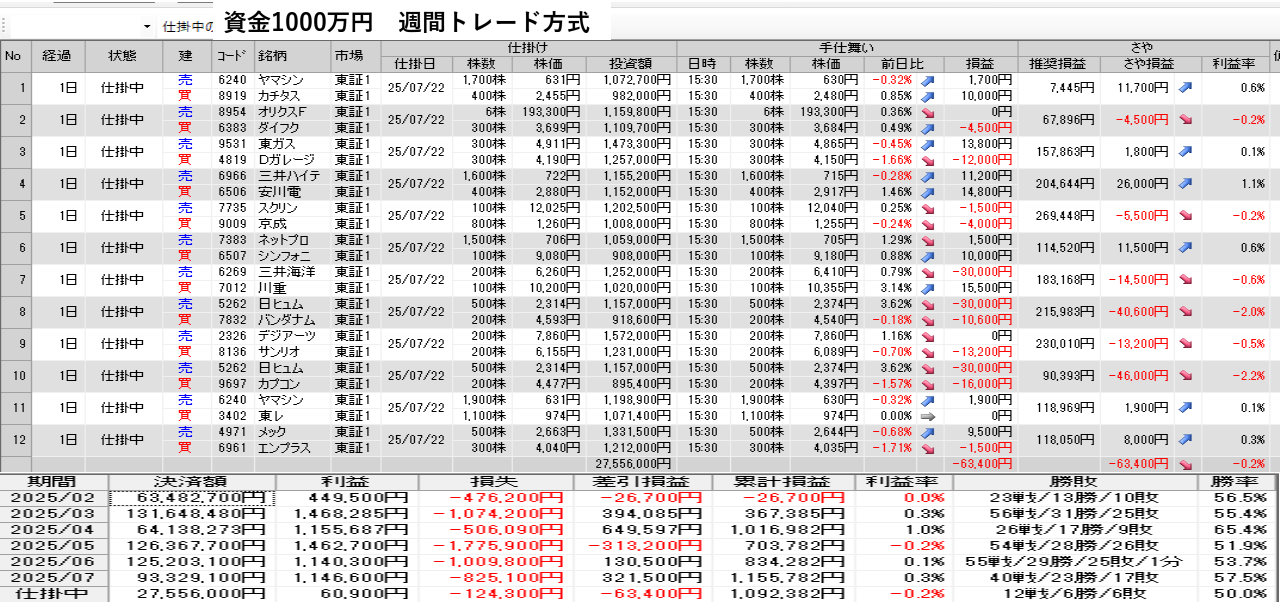Click the さや損益 column header
This screenshot has height=602, width=1280.
pyautogui.click(x=1142, y=64)
